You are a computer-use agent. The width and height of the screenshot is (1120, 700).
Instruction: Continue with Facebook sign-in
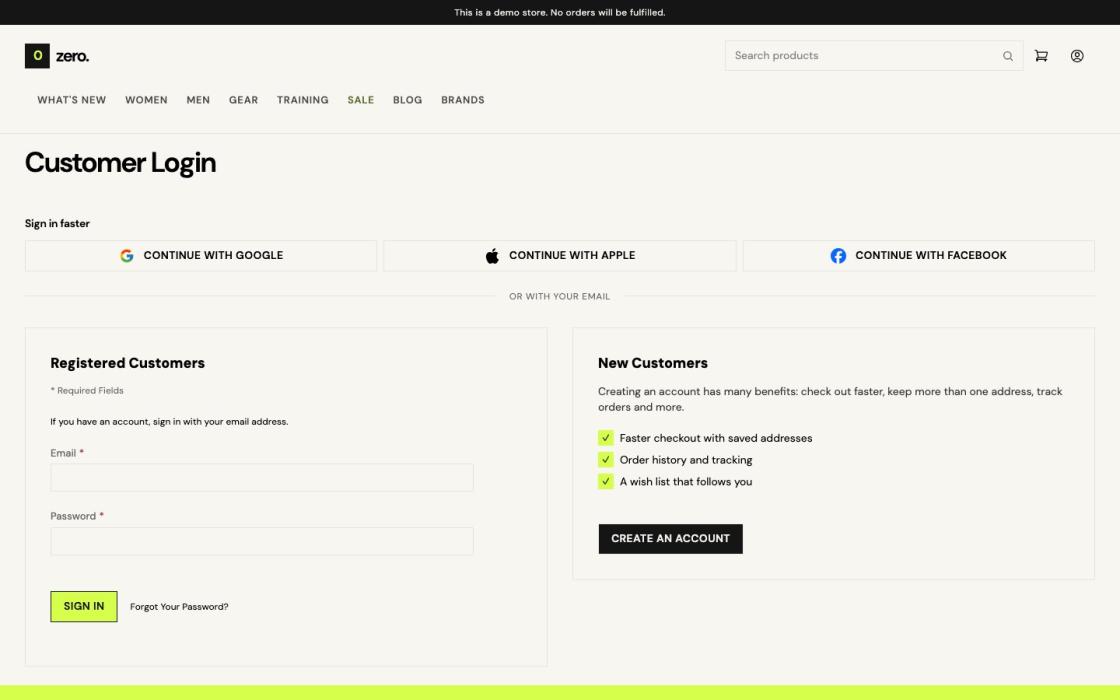919,256
